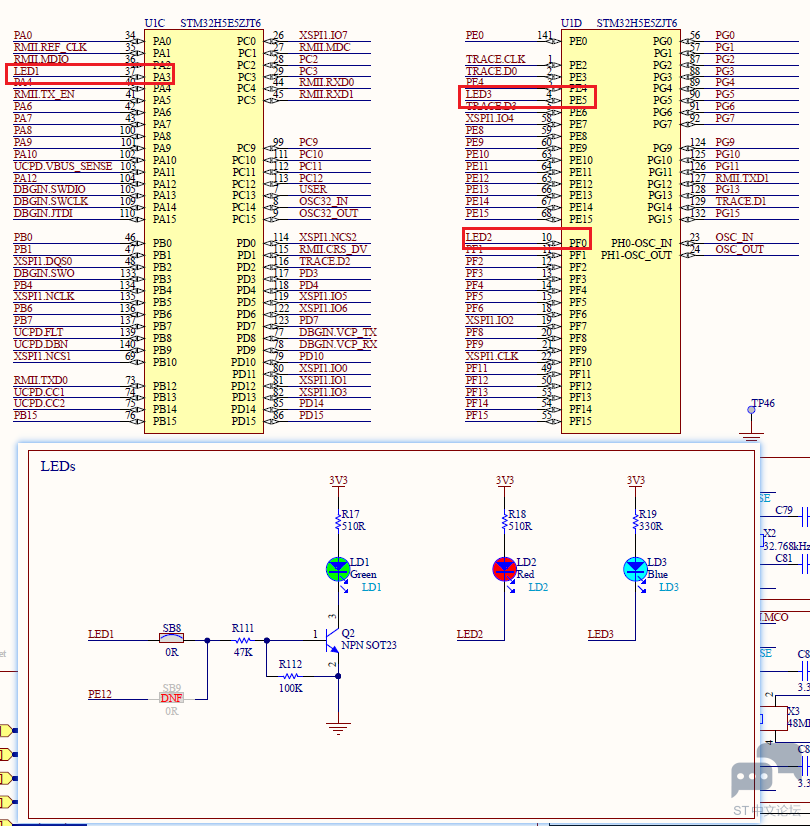Viewport: 810px width, 826px height.
Task: Click the LED3 net label under blue LED
Action: 600,634
